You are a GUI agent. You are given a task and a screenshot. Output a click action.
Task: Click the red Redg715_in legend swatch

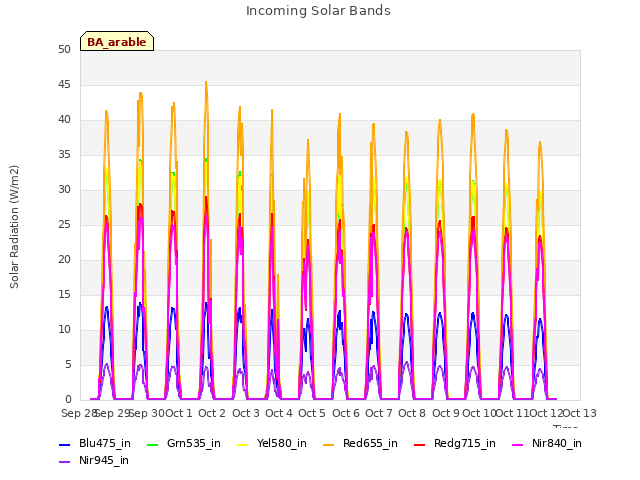(420, 444)
